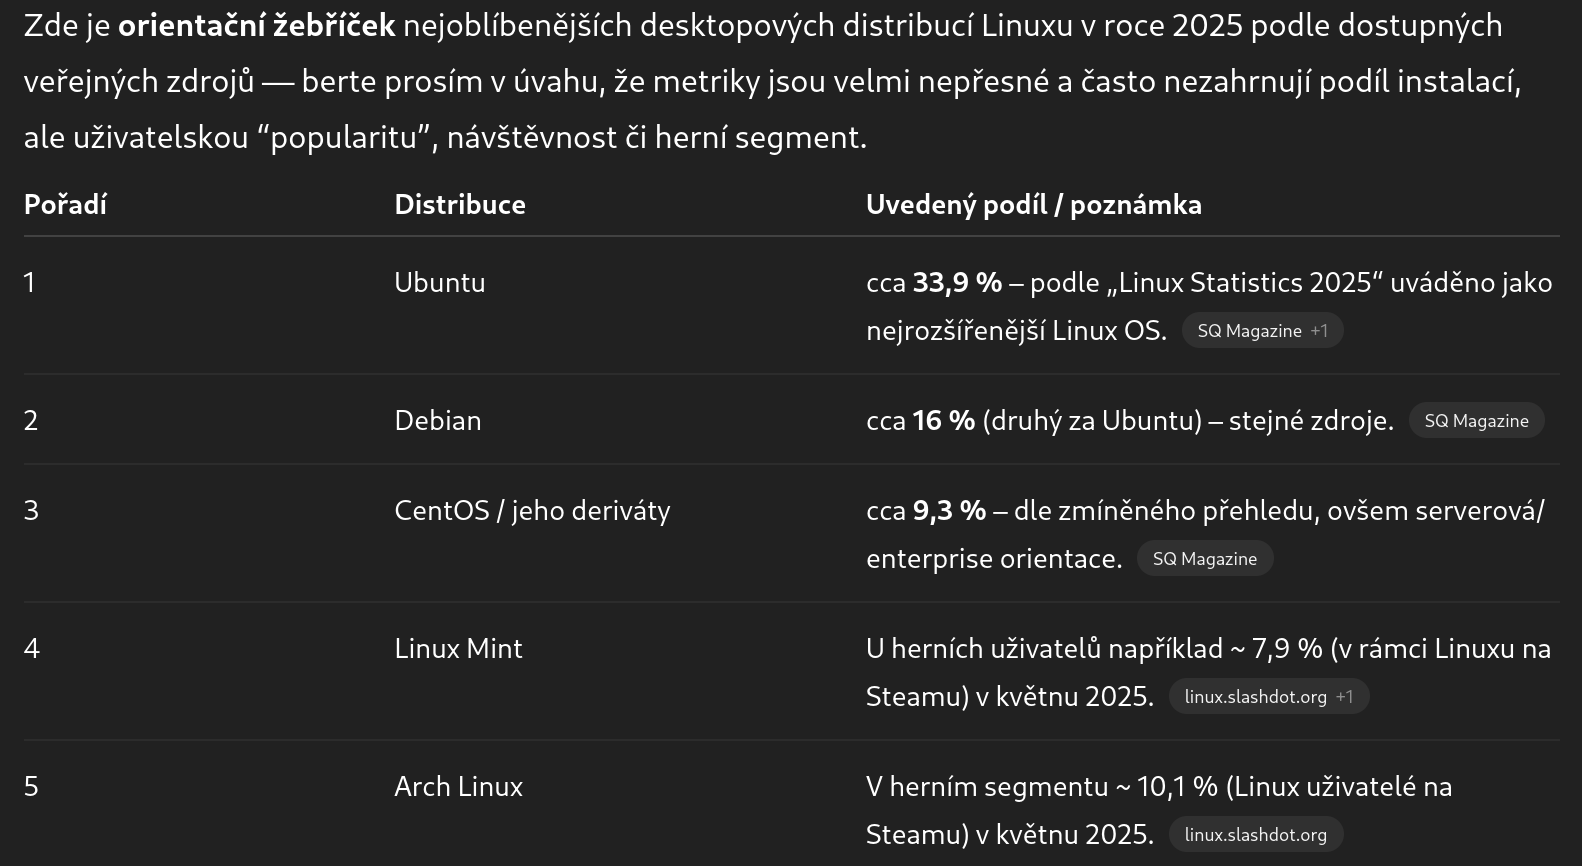Select the Debian distribution cell
The image size is (1582, 866).
click(x=438, y=421)
